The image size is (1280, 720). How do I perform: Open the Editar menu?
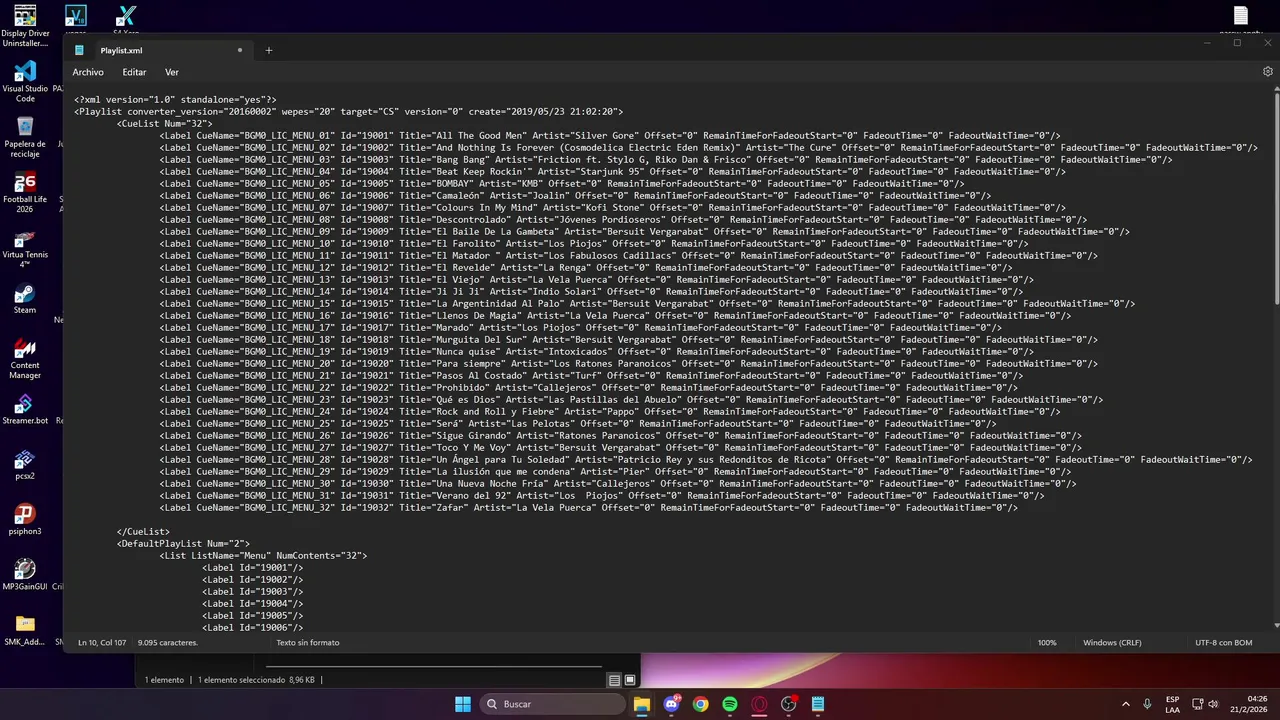[x=134, y=72]
